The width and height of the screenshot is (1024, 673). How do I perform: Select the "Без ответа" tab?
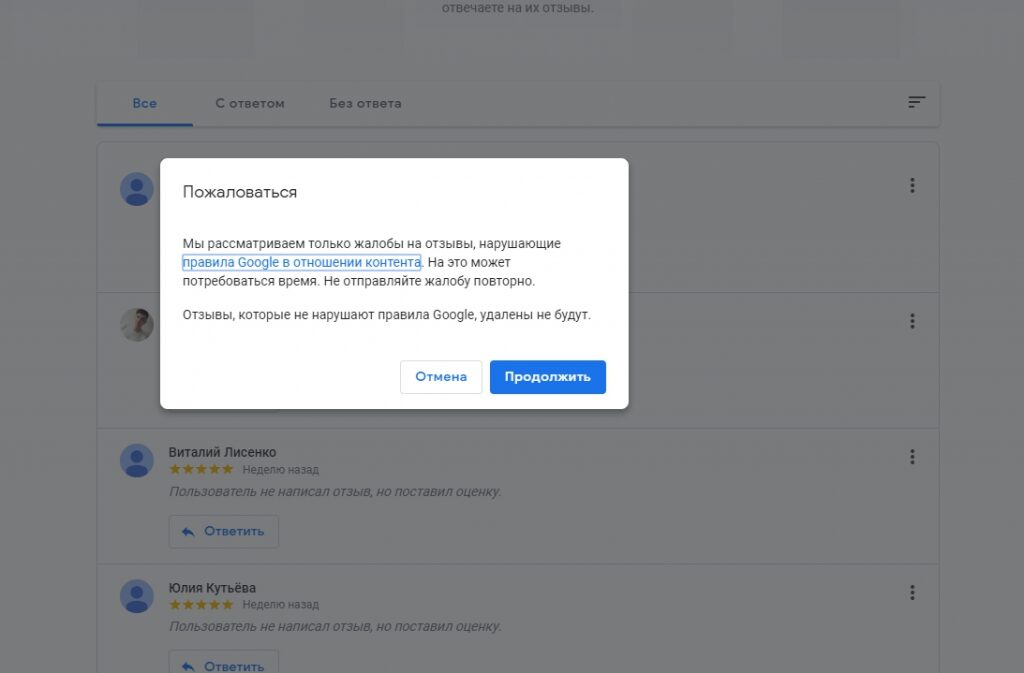(x=365, y=103)
